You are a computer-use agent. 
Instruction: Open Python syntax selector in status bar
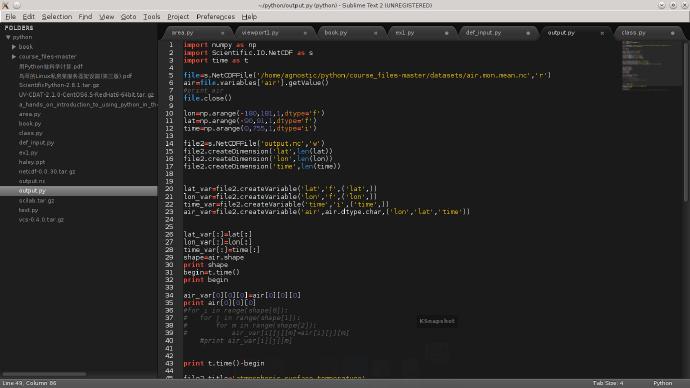[663, 383]
